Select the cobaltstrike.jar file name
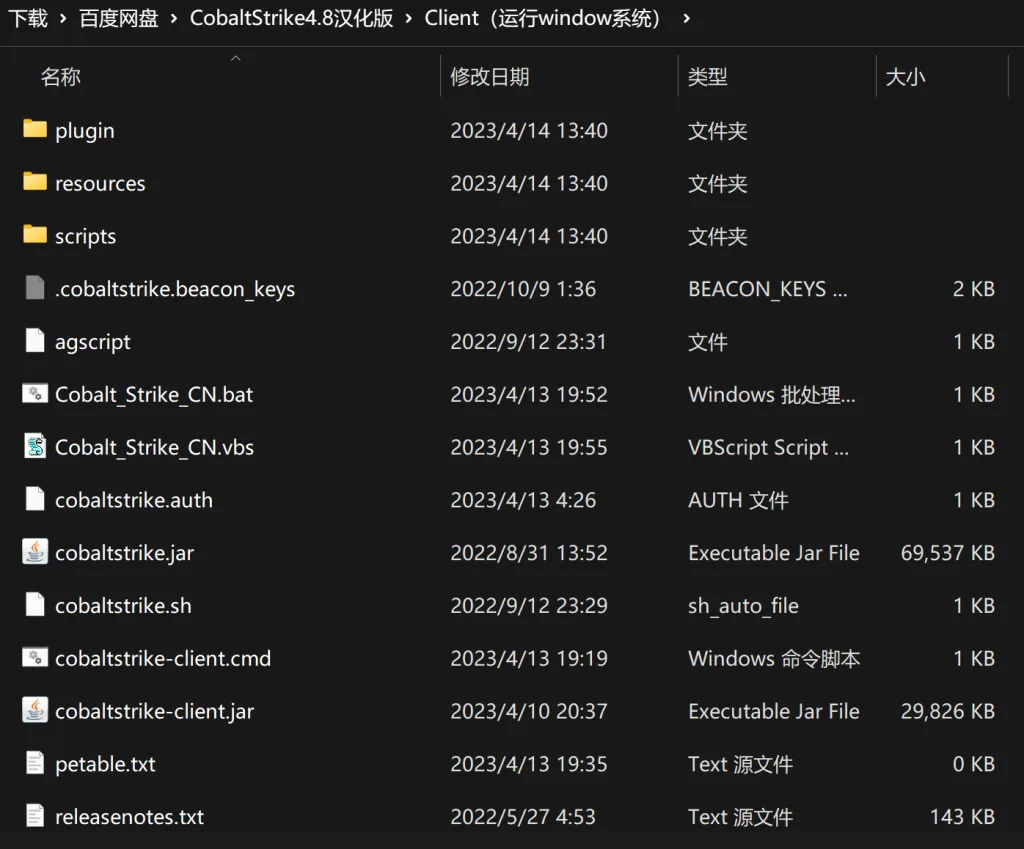This screenshot has height=849, width=1024. coord(124,553)
